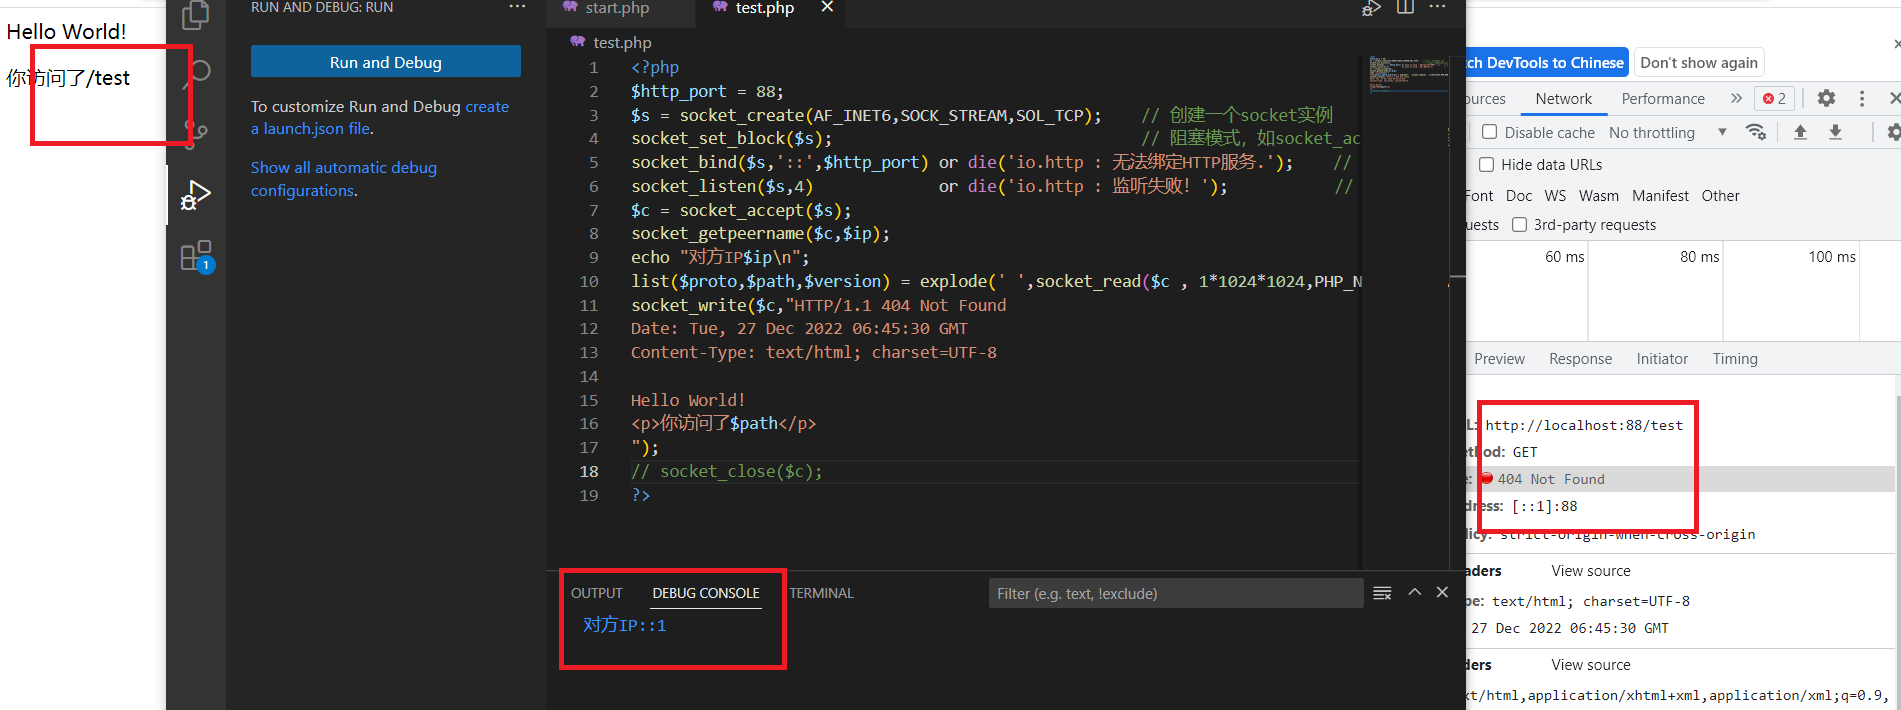Click Show all automatic debug configurations link
Screen dimensions: 1901x710
[344, 179]
